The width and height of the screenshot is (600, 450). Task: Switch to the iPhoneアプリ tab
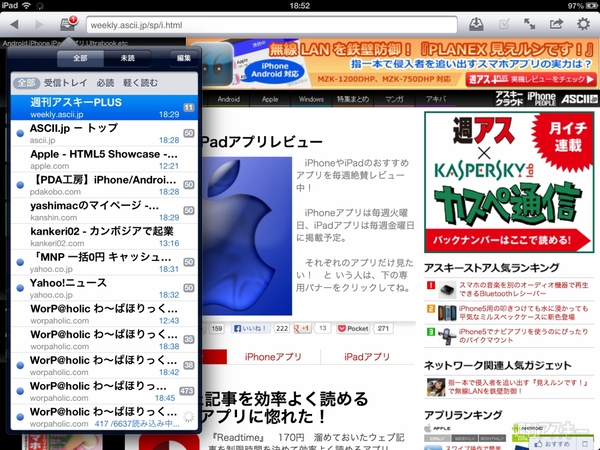(273, 357)
